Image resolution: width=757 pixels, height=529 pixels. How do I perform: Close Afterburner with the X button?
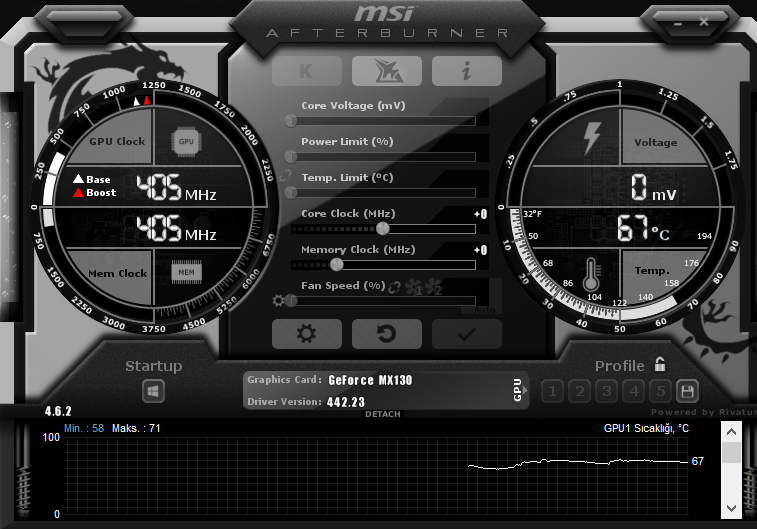pos(704,22)
